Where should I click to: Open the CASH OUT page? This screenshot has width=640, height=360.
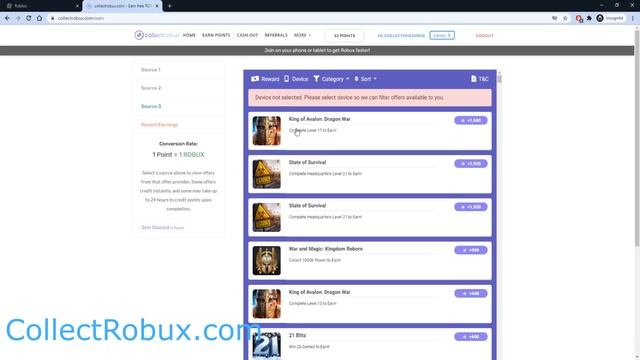click(247, 35)
